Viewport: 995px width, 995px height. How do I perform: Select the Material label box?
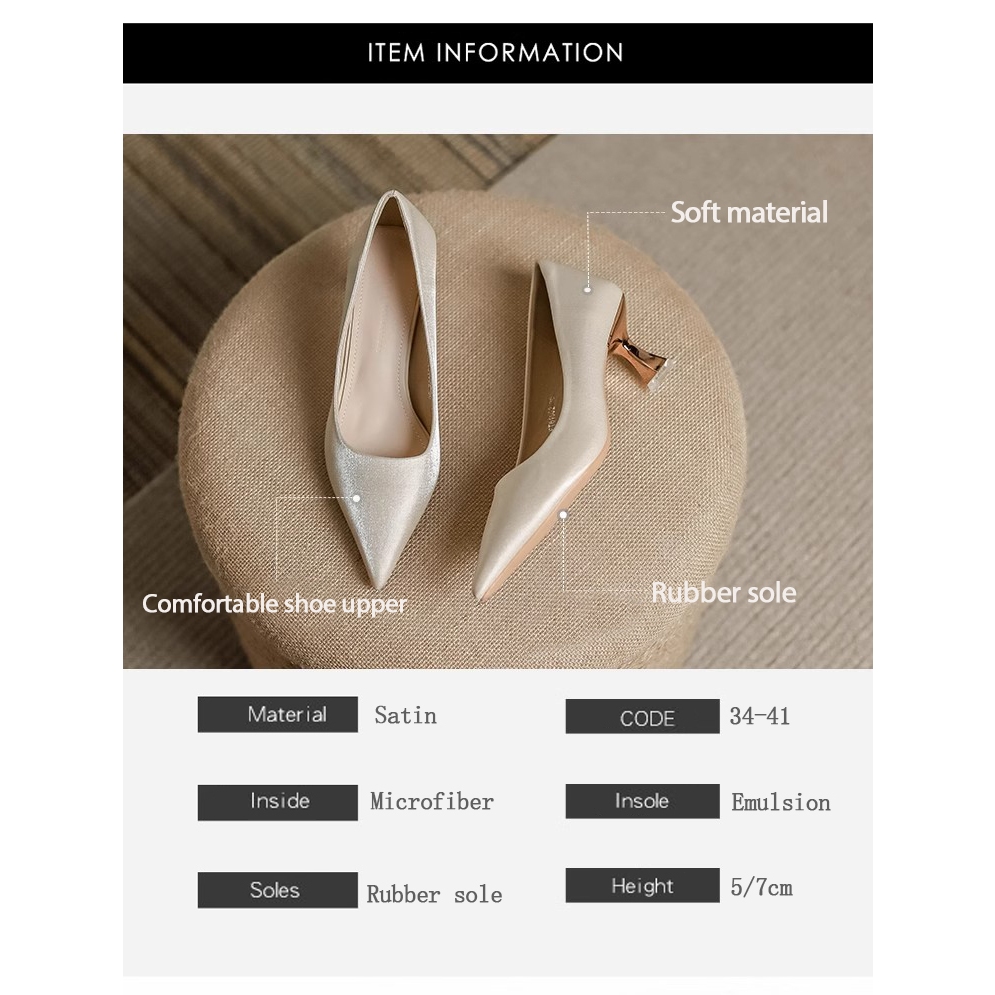[x=277, y=715]
